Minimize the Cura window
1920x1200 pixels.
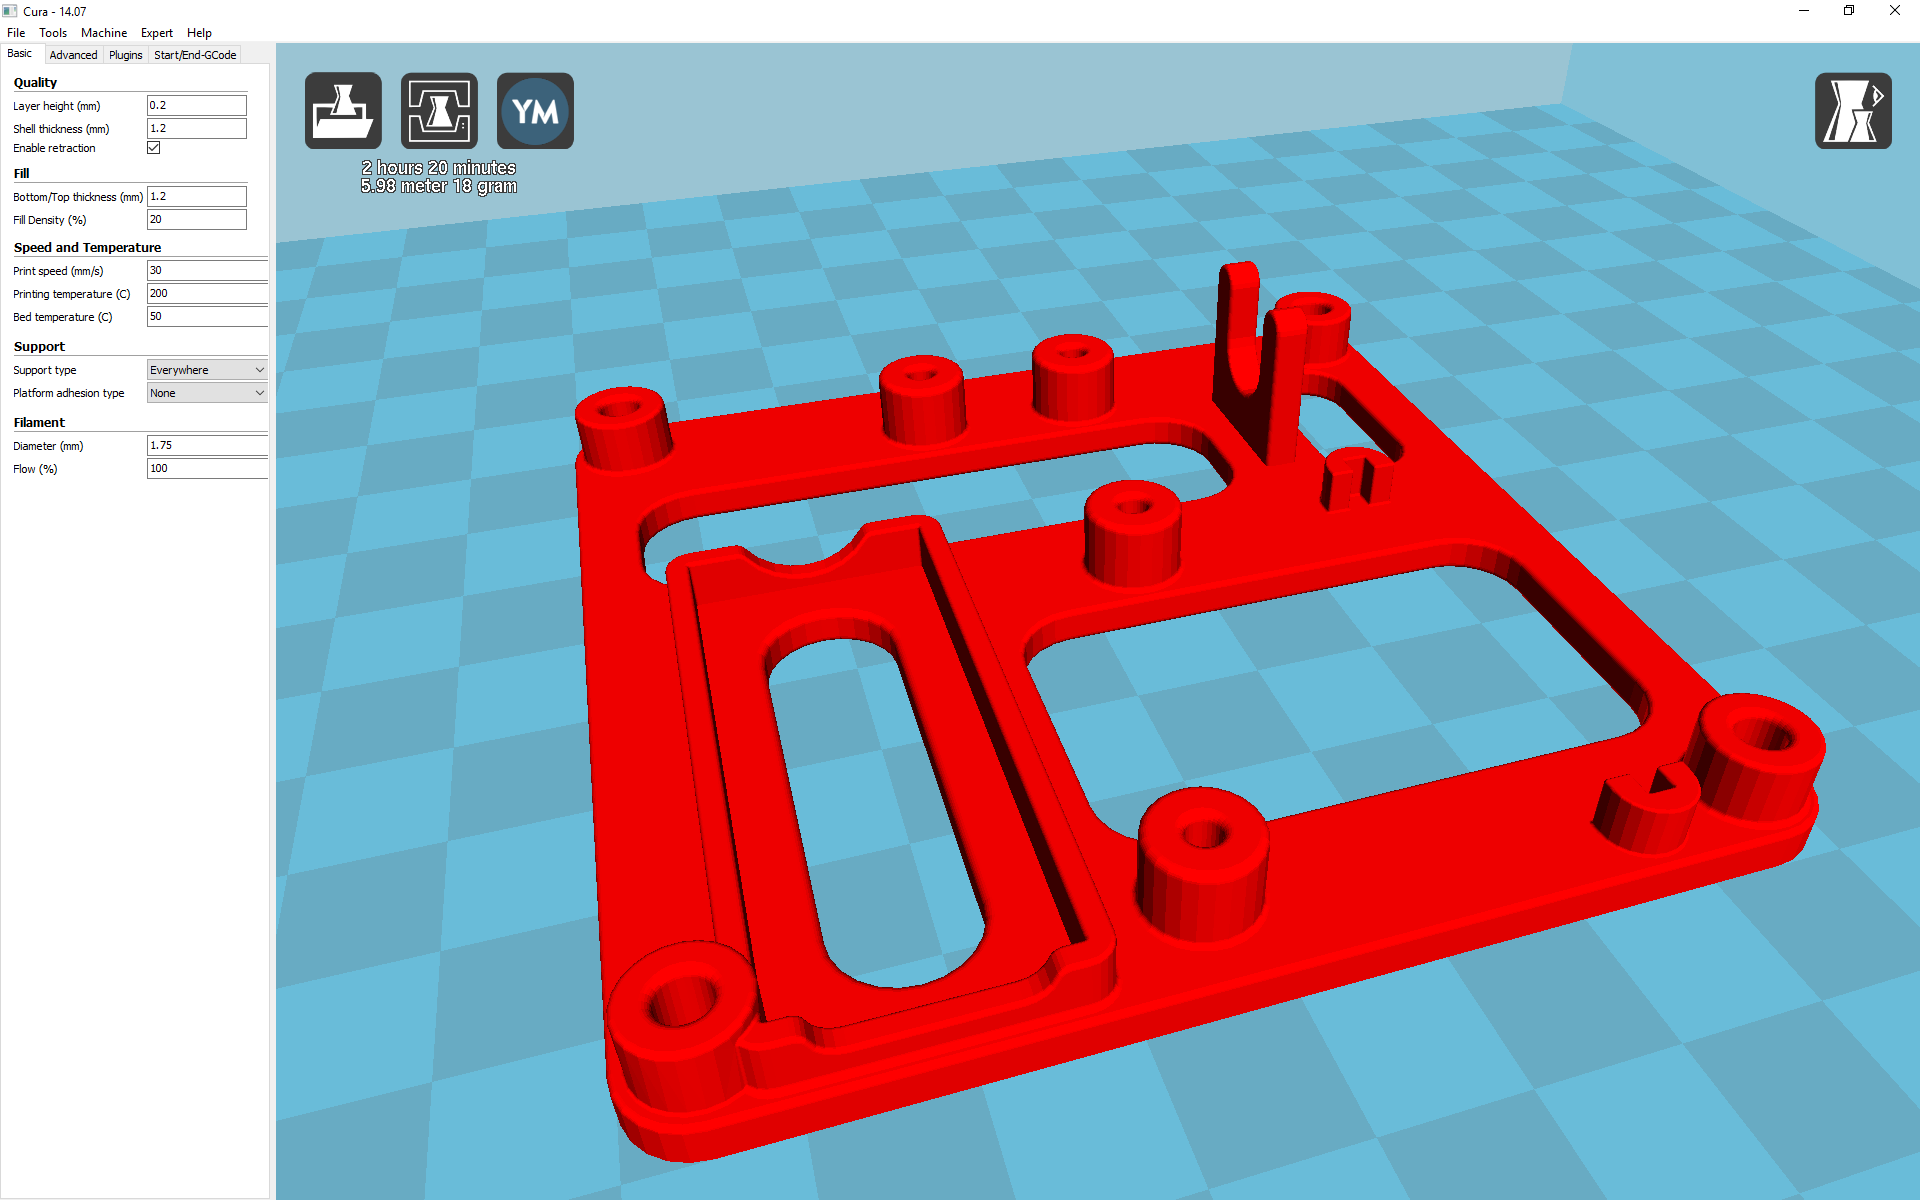click(1804, 11)
